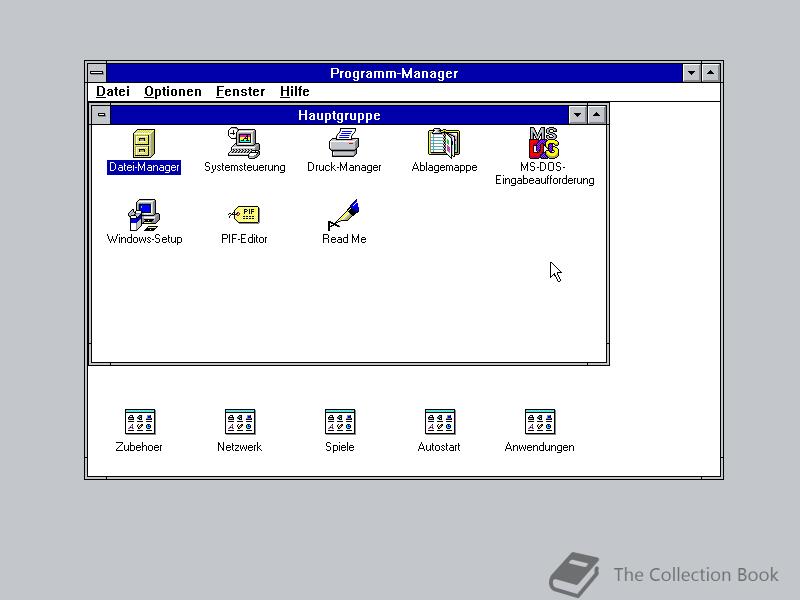This screenshot has width=800, height=600.
Task: Select the Zubehoer program group icon
Action: point(140,422)
